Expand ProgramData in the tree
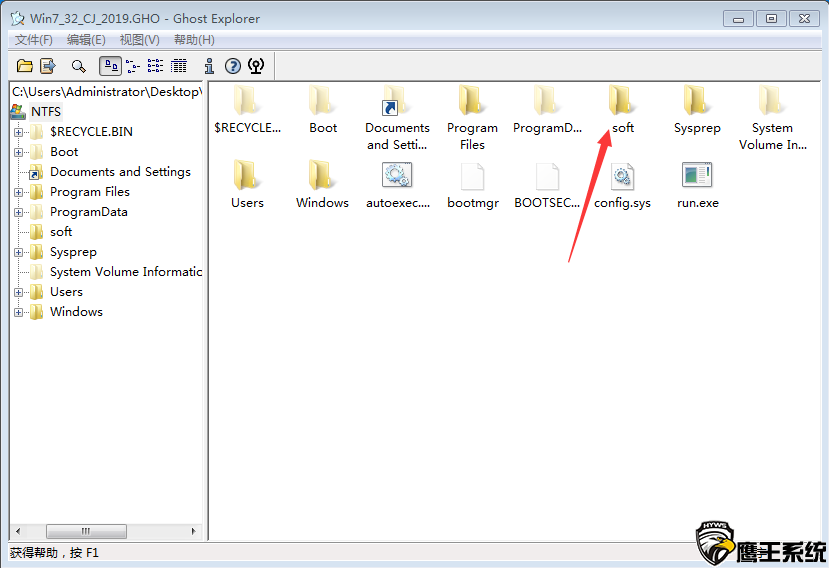The height and width of the screenshot is (568, 829). point(19,213)
